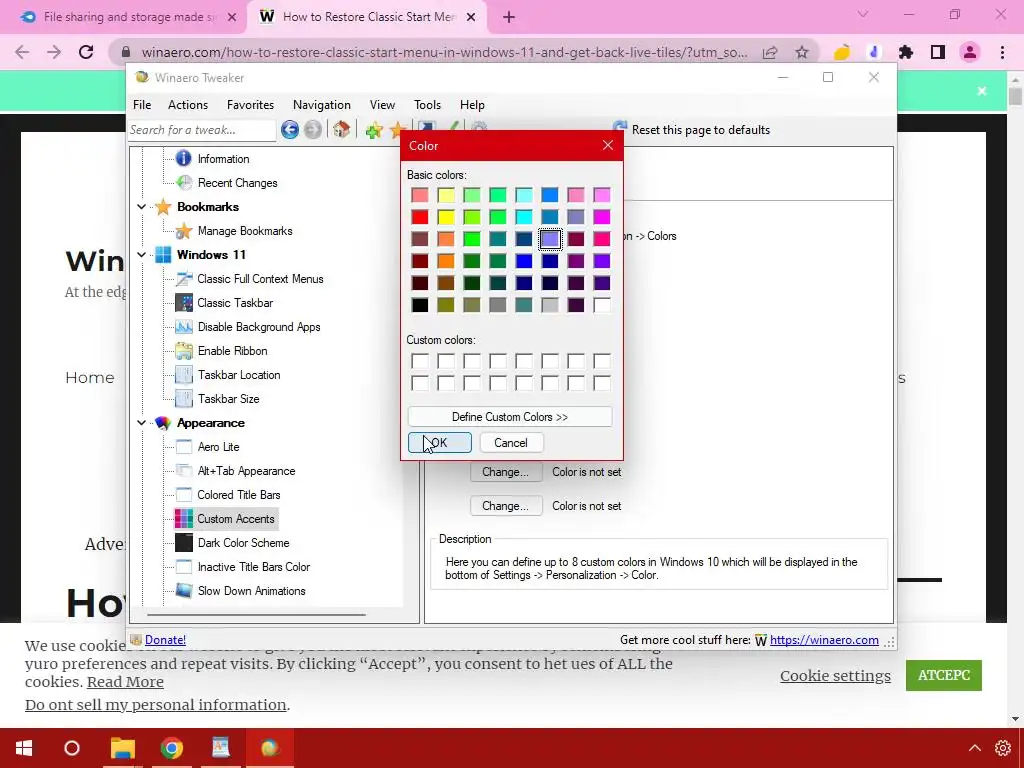The height and width of the screenshot is (768, 1024).
Task: Open the Help menu
Action: (x=472, y=104)
